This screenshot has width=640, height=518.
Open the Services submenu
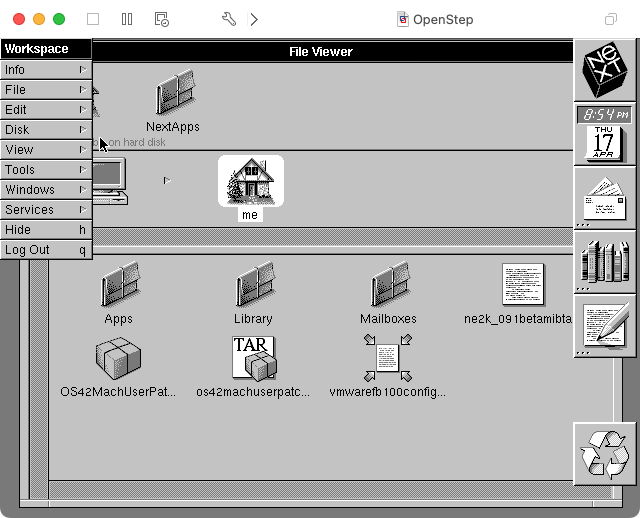pos(46,210)
